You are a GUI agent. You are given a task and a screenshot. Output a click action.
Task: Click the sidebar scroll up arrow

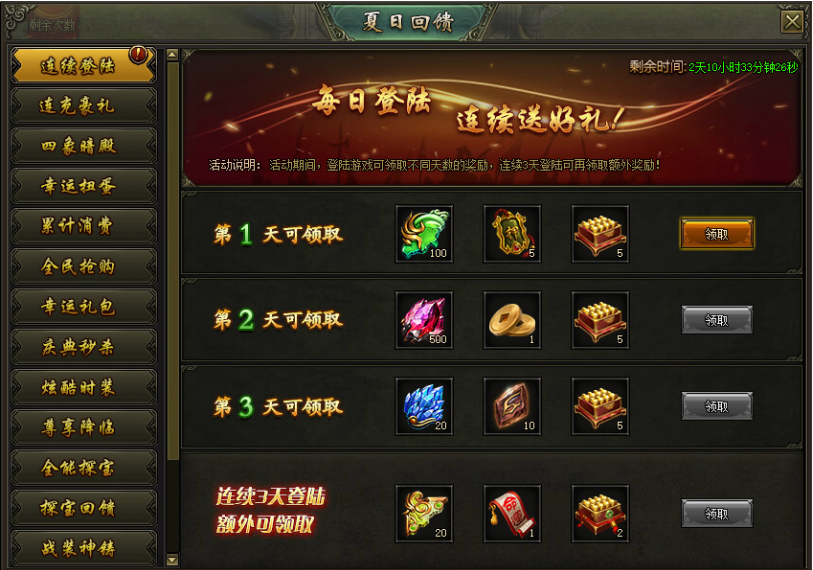click(172, 54)
